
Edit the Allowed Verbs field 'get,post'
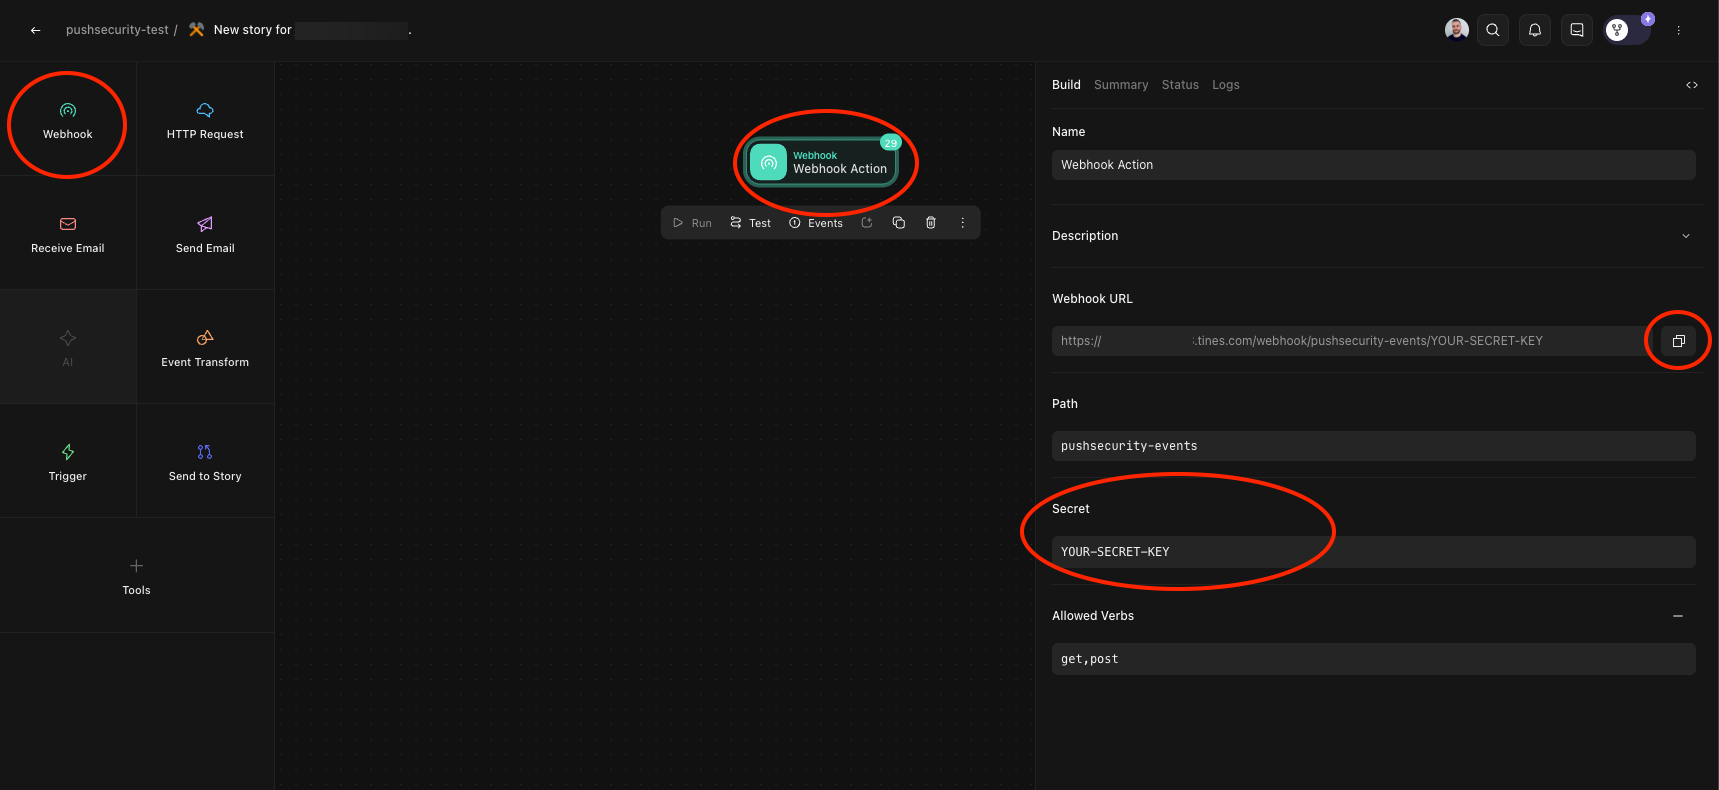tap(1374, 659)
